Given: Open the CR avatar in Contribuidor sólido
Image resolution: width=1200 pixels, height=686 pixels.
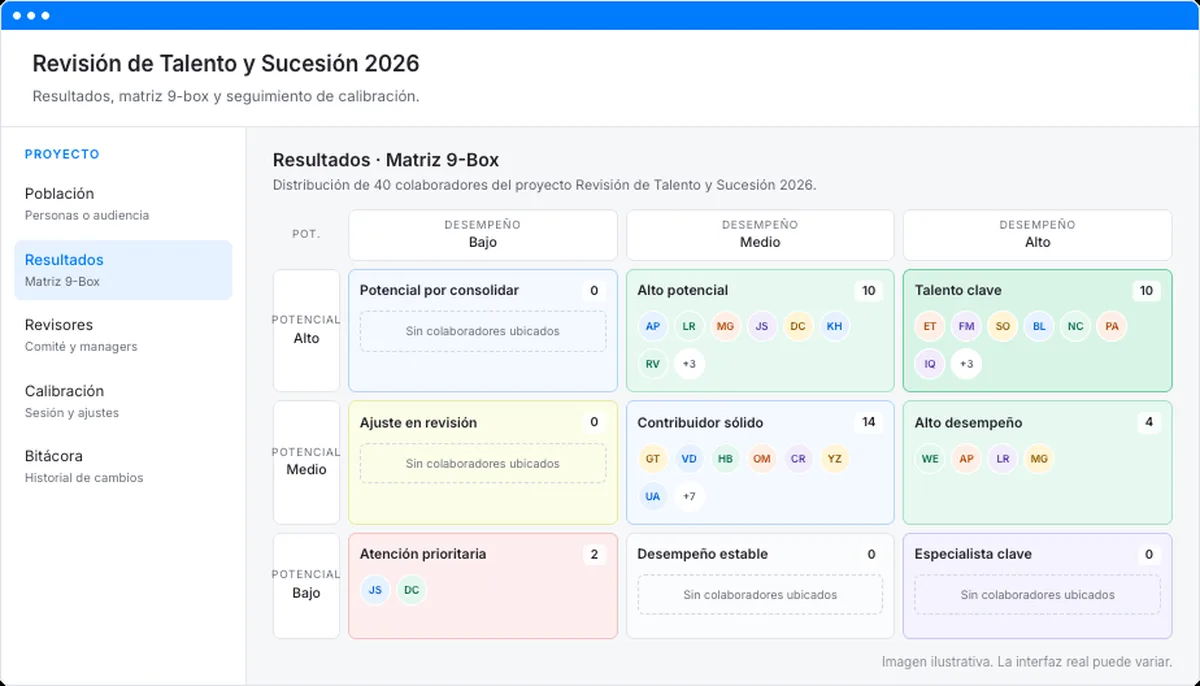Looking at the screenshot, I should click(x=797, y=458).
